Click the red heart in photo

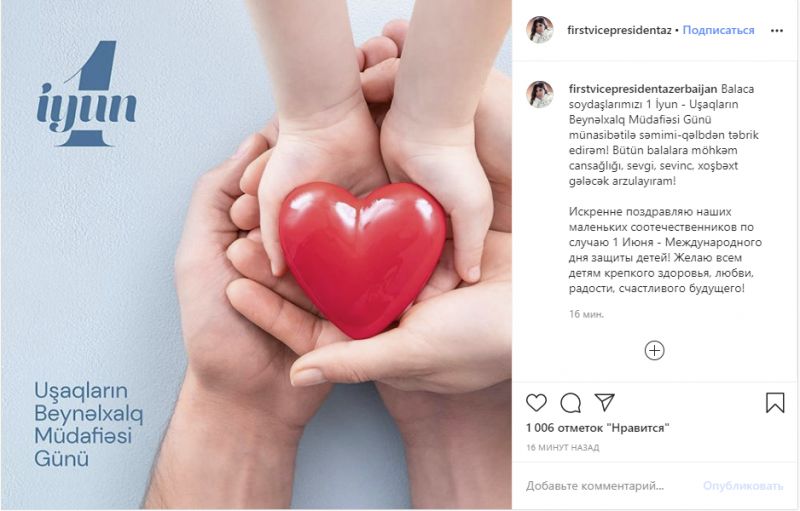(x=363, y=258)
